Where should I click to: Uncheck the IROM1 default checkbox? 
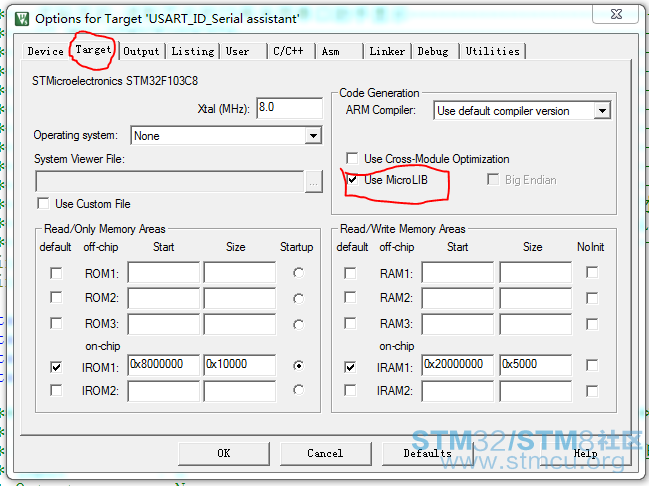56,367
